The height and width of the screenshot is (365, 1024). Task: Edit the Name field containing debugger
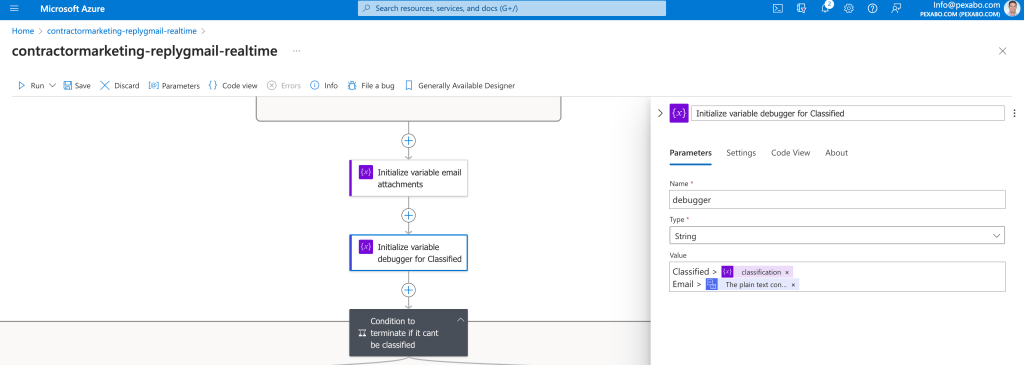click(837, 200)
